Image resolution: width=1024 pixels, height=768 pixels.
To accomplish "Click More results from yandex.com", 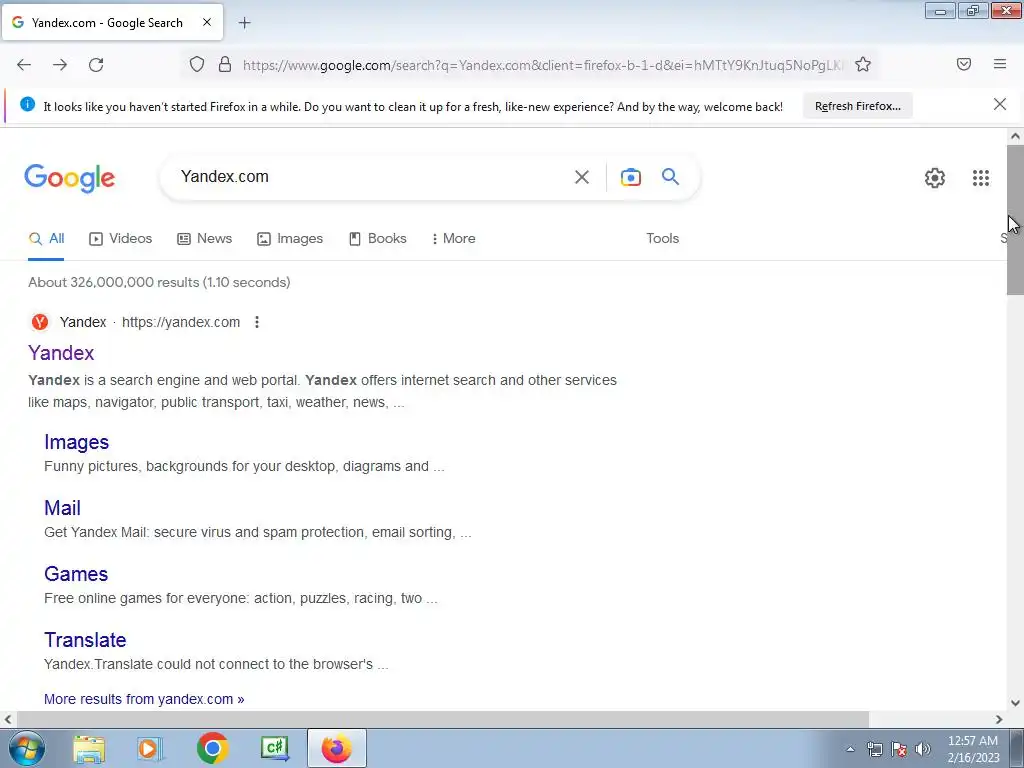I will (x=144, y=699).
